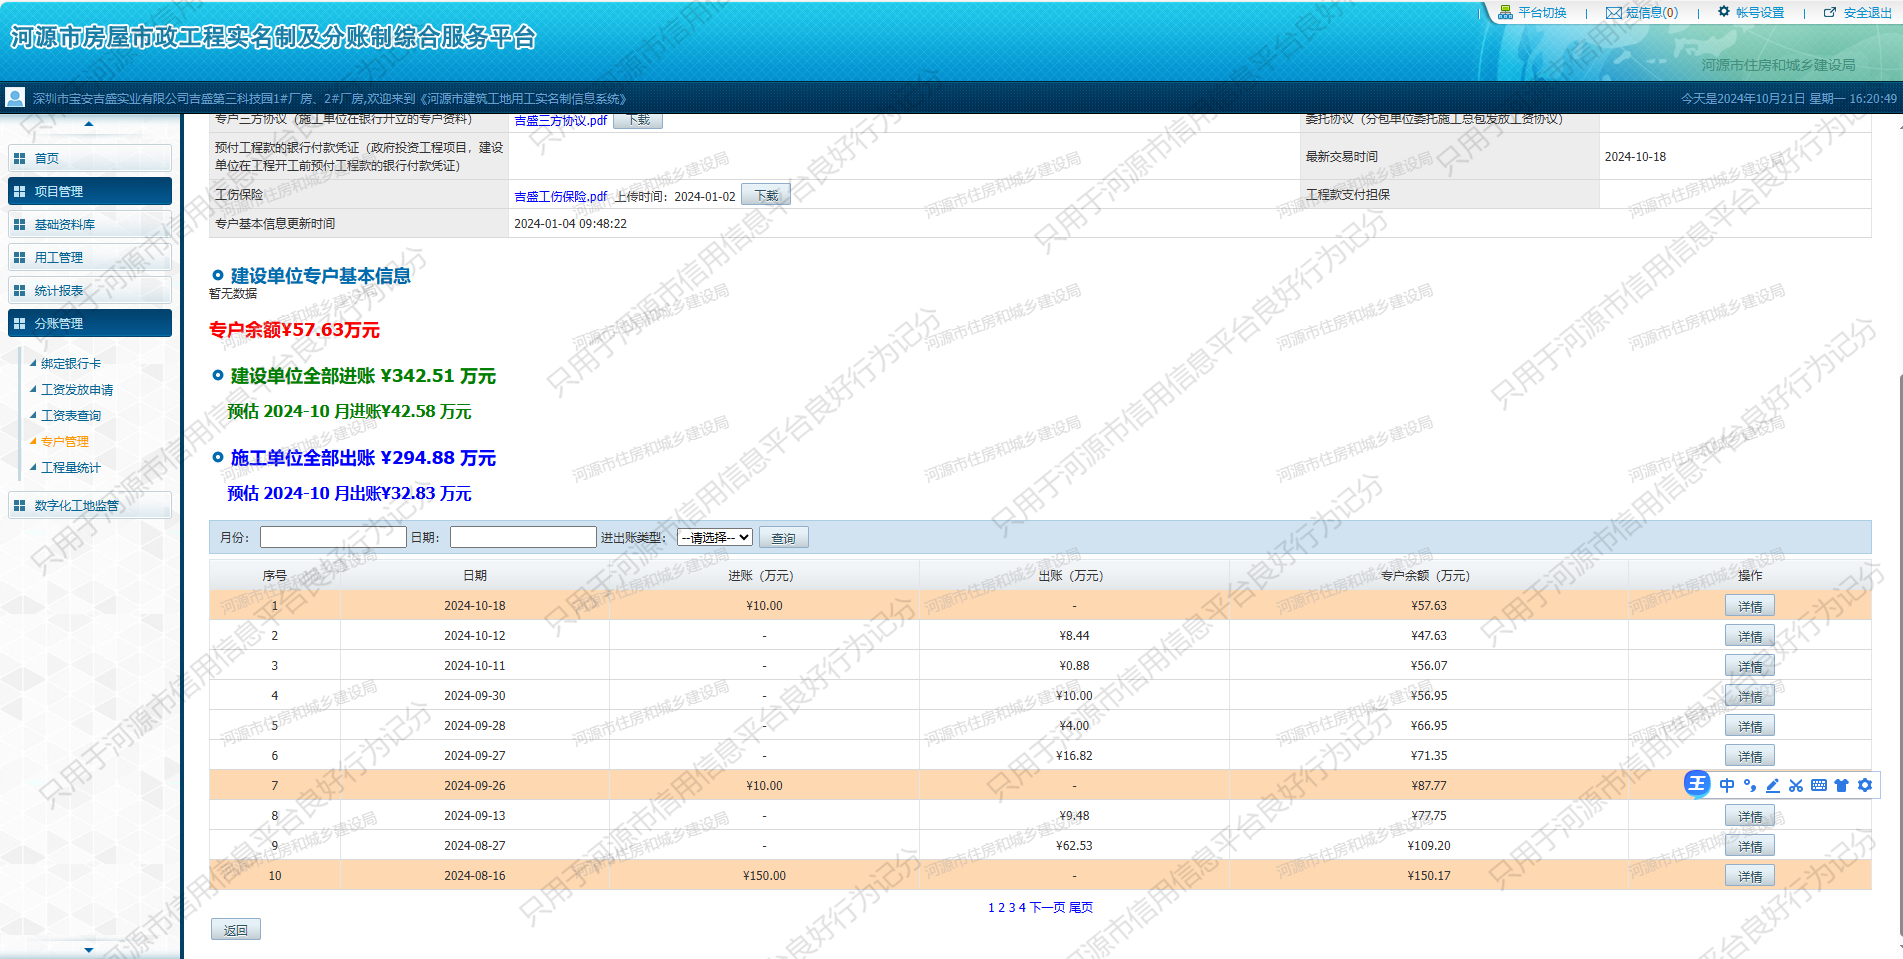Collapse the 分账管理 menu
The width and height of the screenshot is (1903, 959).
click(x=90, y=323)
